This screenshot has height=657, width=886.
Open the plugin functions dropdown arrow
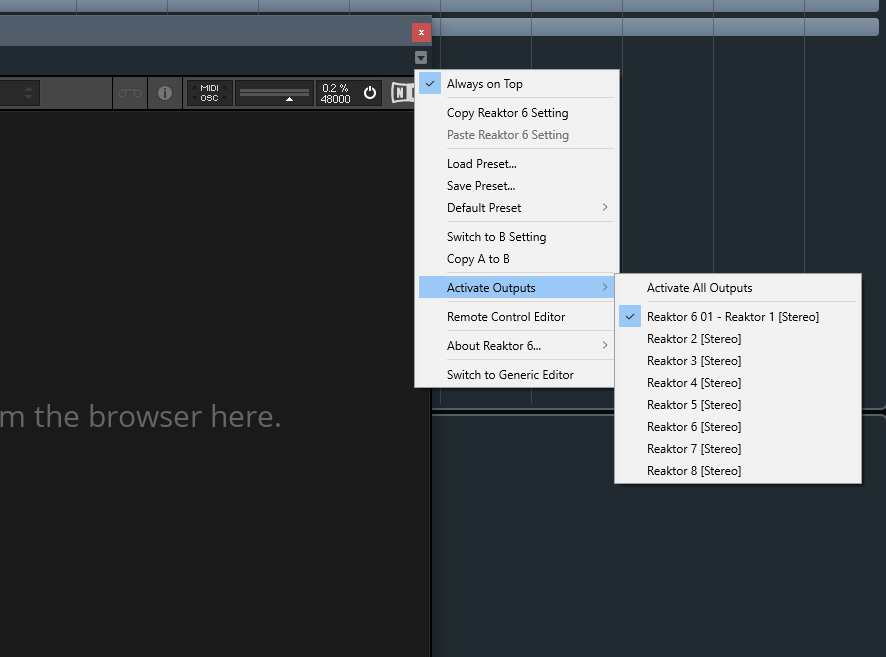pyautogui.click(x=421, y=58)
